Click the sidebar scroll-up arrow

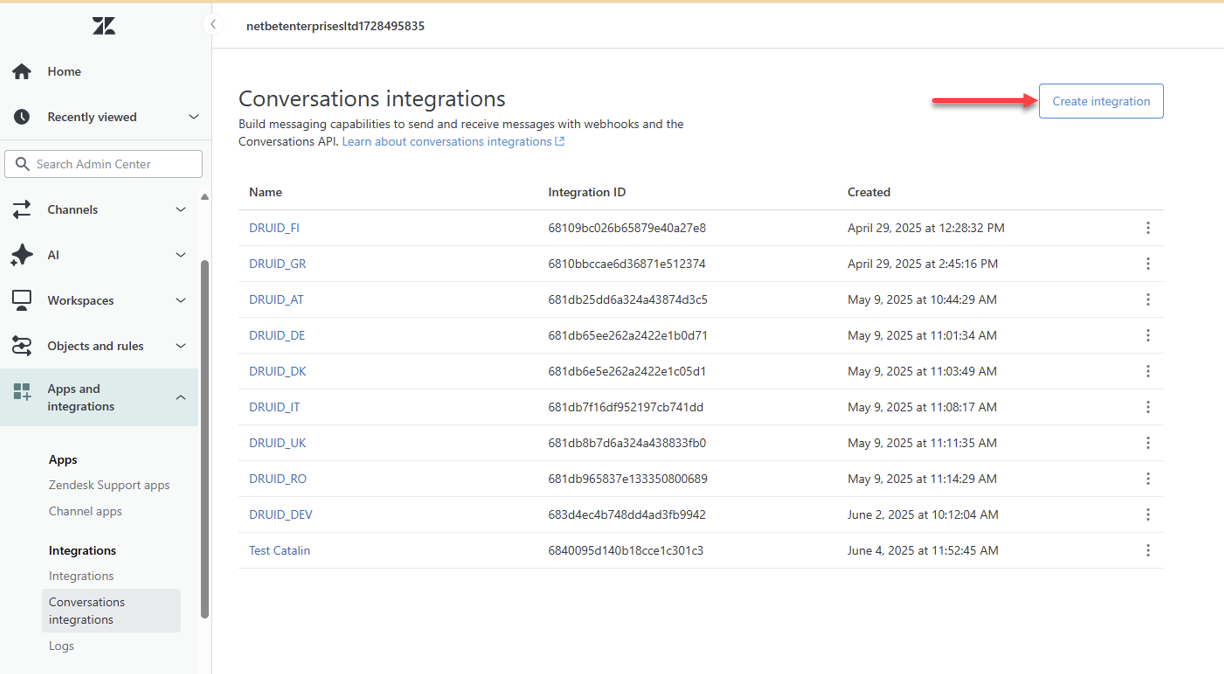pyautogui.click(x=205, y=197)
